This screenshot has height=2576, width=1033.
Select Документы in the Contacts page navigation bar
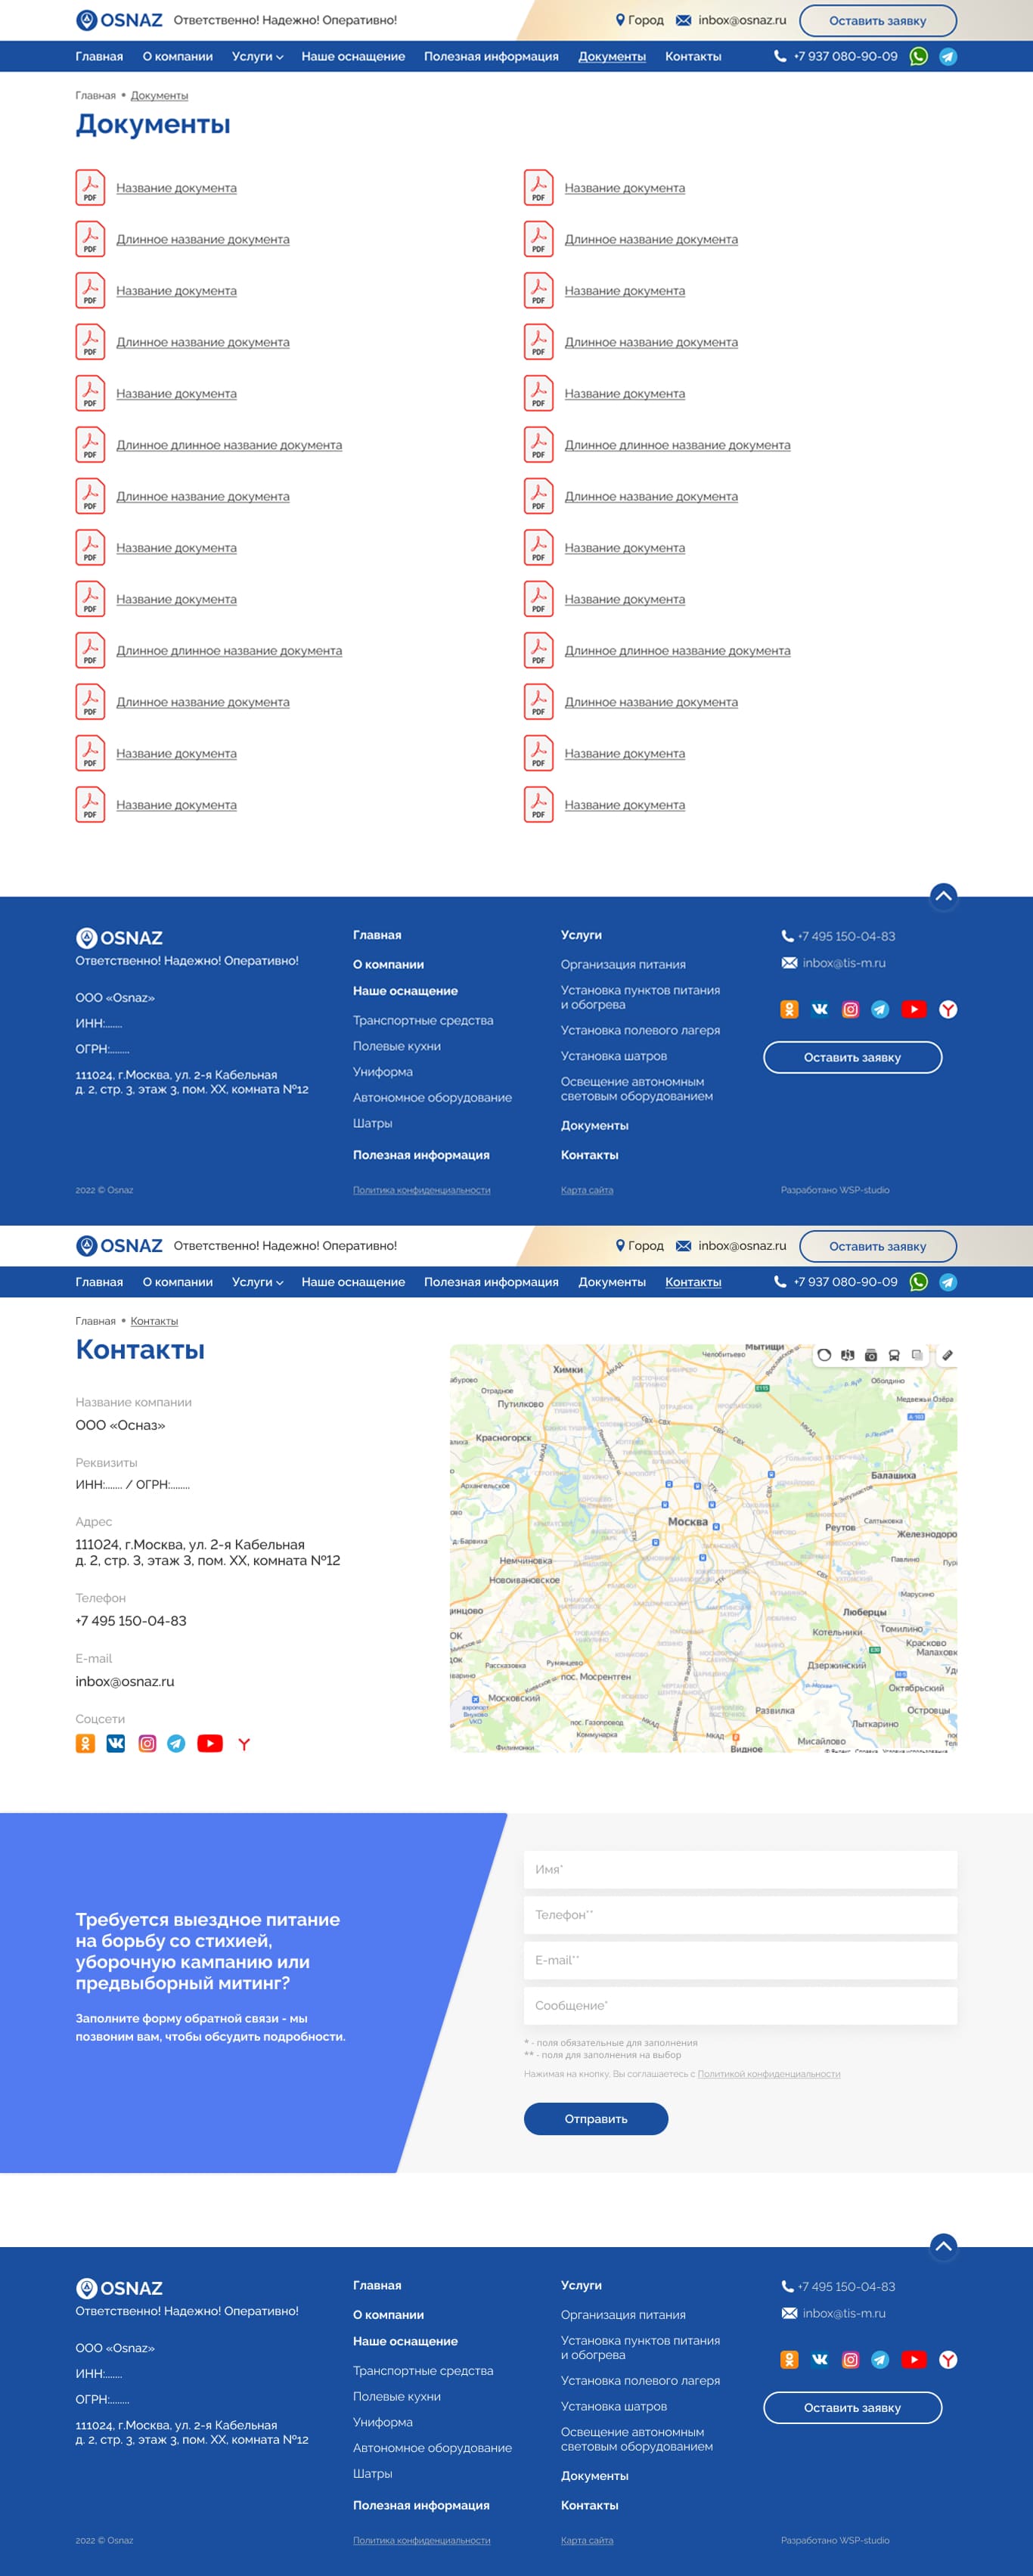(x=612, y=1282)
